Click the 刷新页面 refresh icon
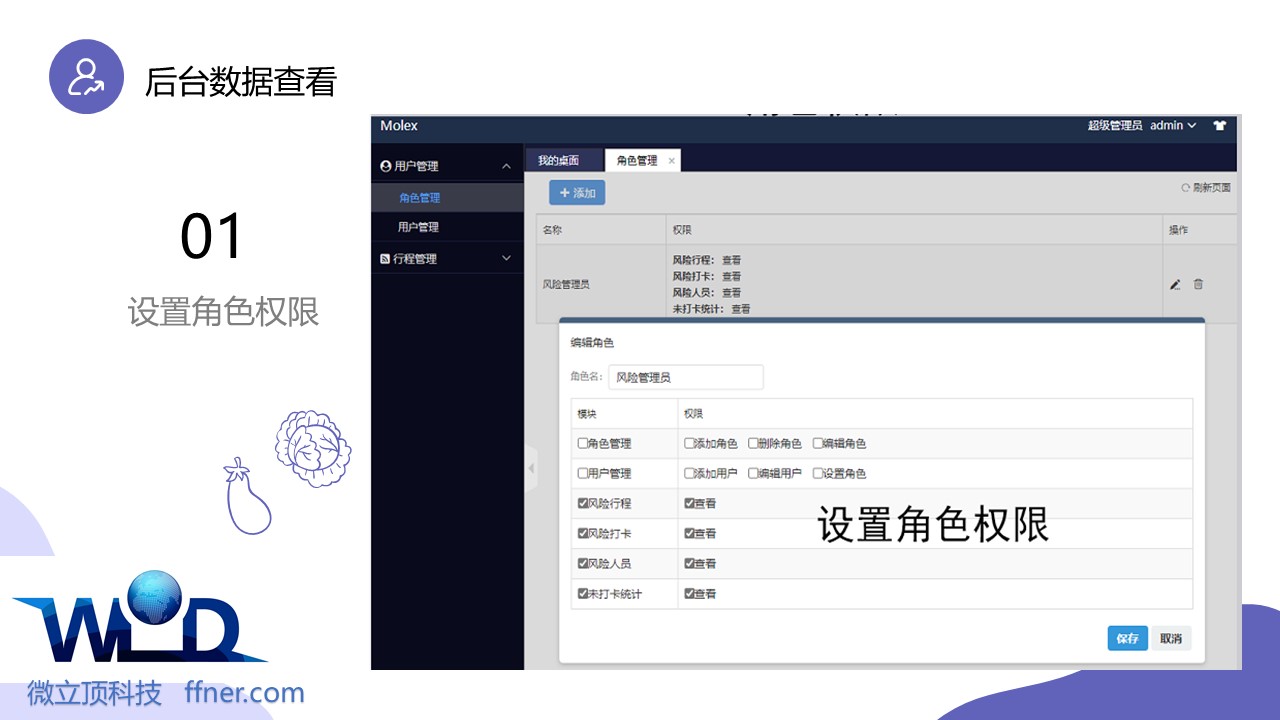The width and height of the screenshot is (1280, 720). coord(1186,188)
